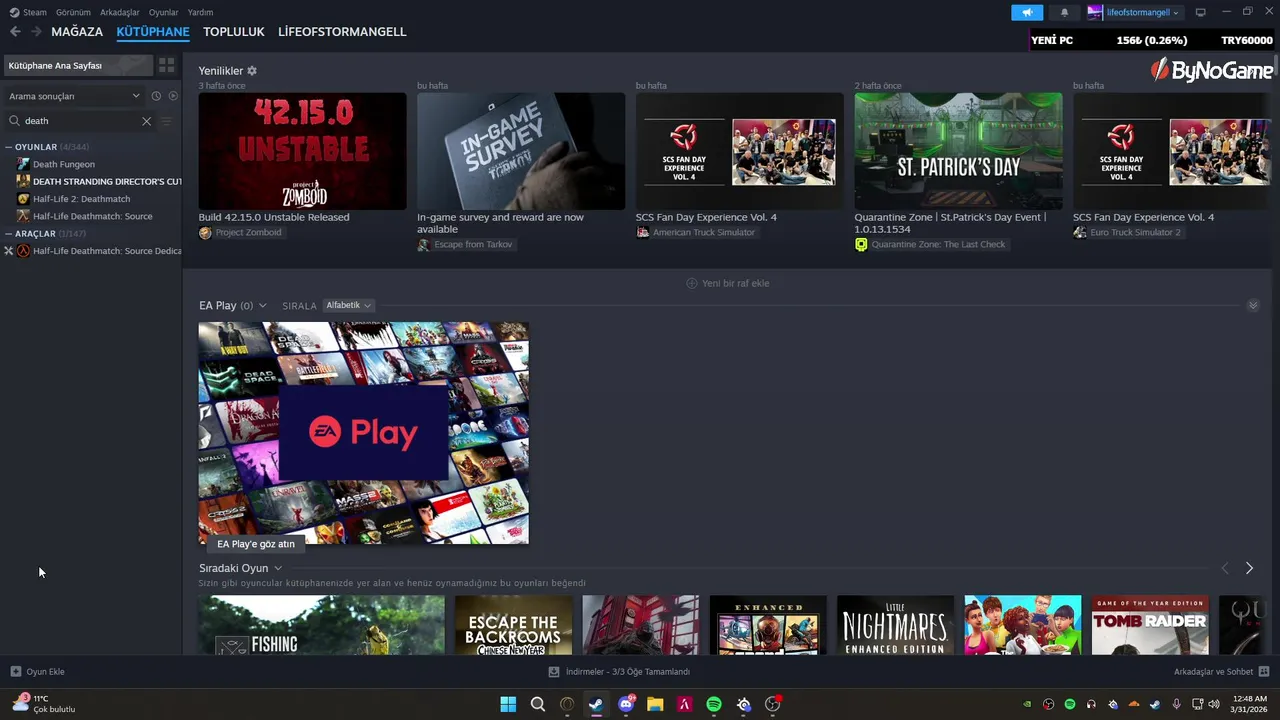Click the plus icon beside Yeni bir raf ekle
Viewport: 1280px width, 720px height.
click(x=691, y=283)
